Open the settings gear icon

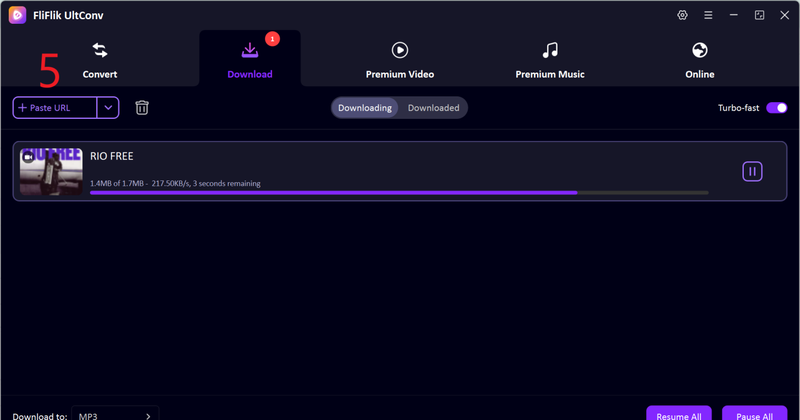[x=682, y=15]
